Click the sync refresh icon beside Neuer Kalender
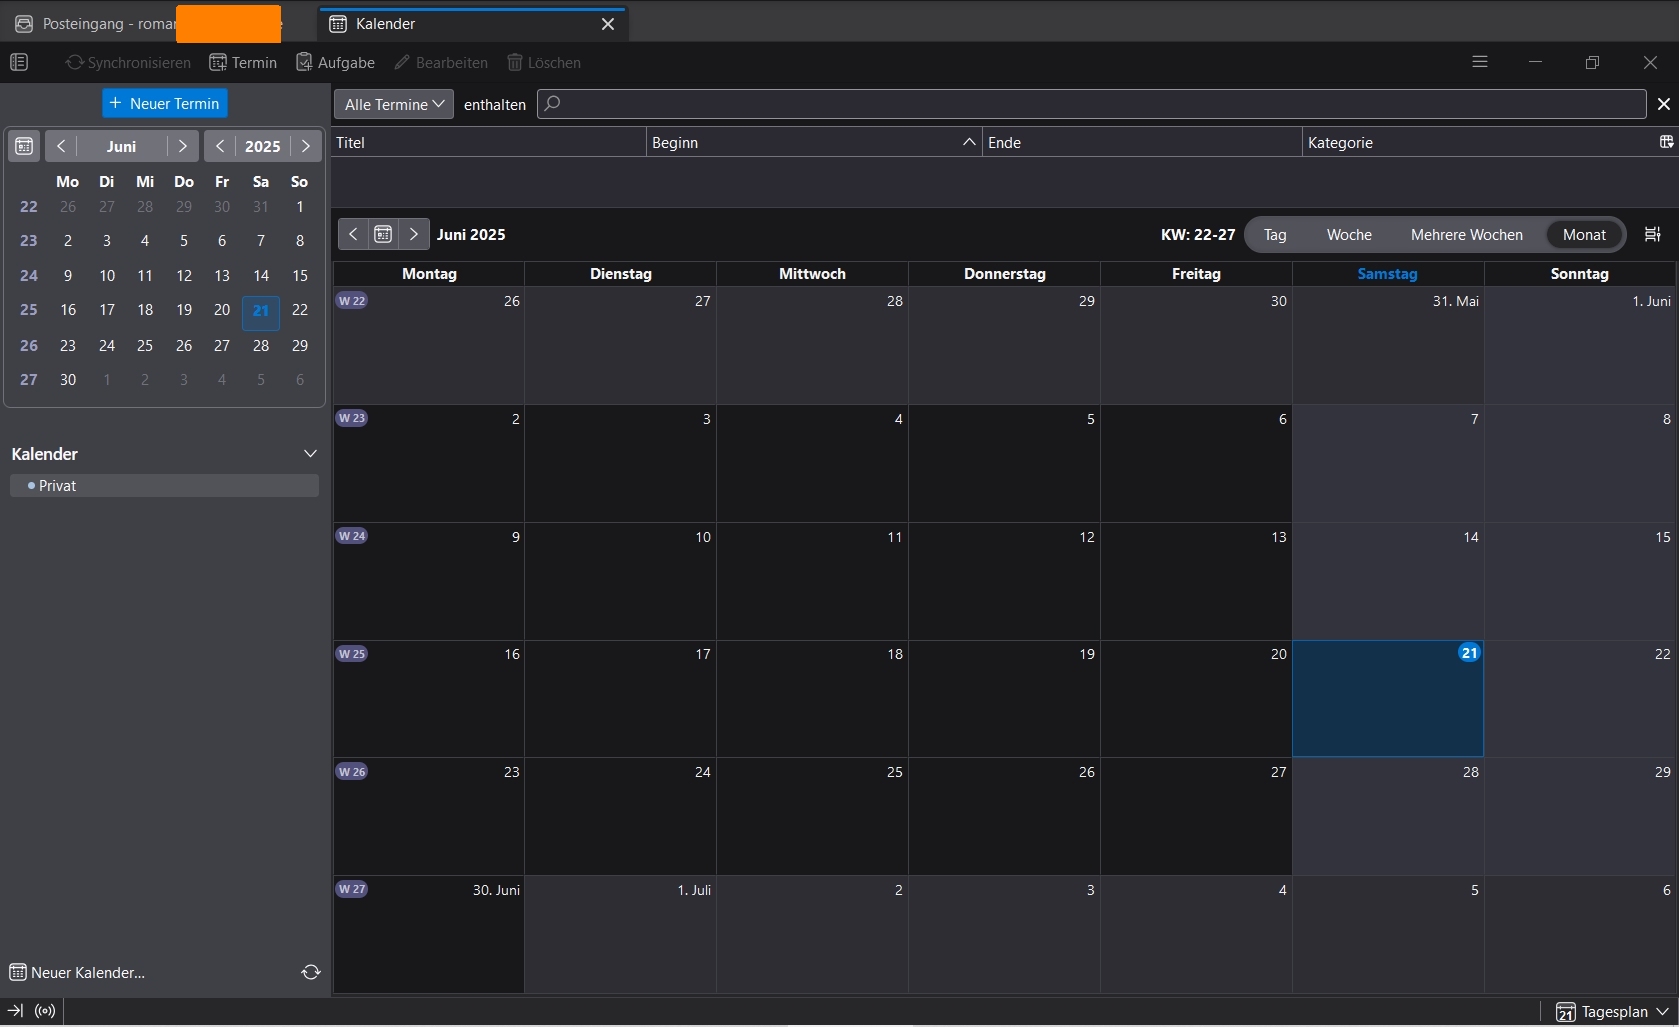This screenshot has width=1679, height=1027. (311, 972)
